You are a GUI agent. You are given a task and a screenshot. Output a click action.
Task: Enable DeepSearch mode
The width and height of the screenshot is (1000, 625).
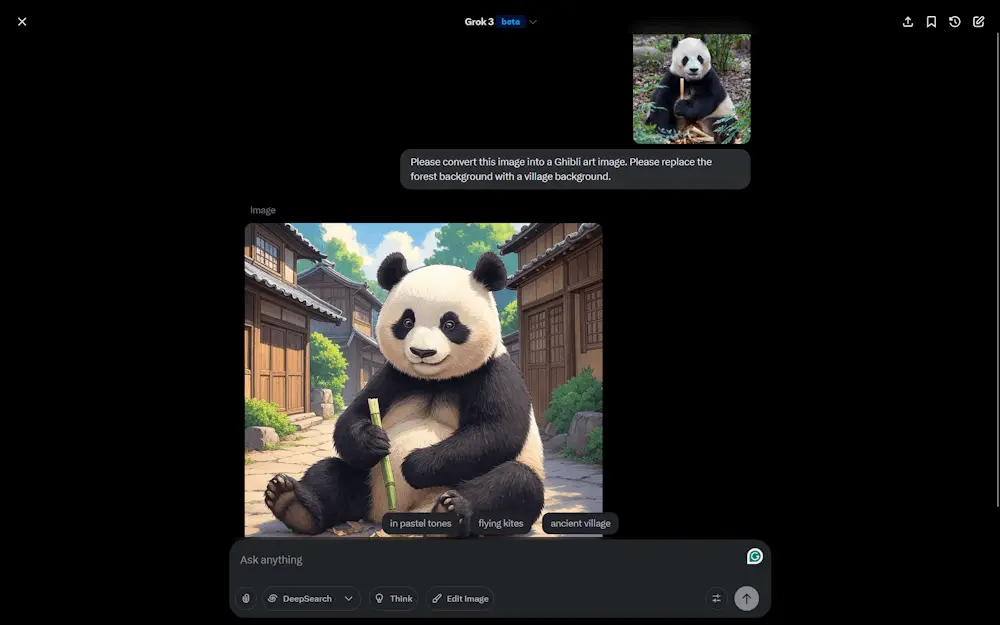click(x=300, y=598)
